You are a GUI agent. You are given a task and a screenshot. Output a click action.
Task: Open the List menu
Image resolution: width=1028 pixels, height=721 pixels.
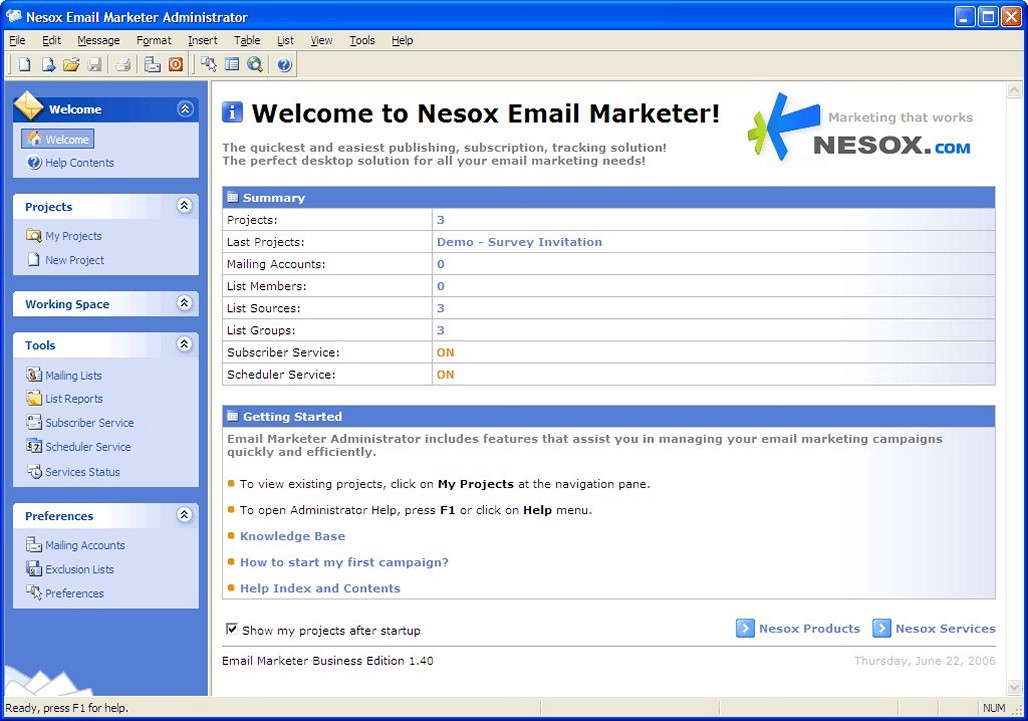tap(285, 40)
